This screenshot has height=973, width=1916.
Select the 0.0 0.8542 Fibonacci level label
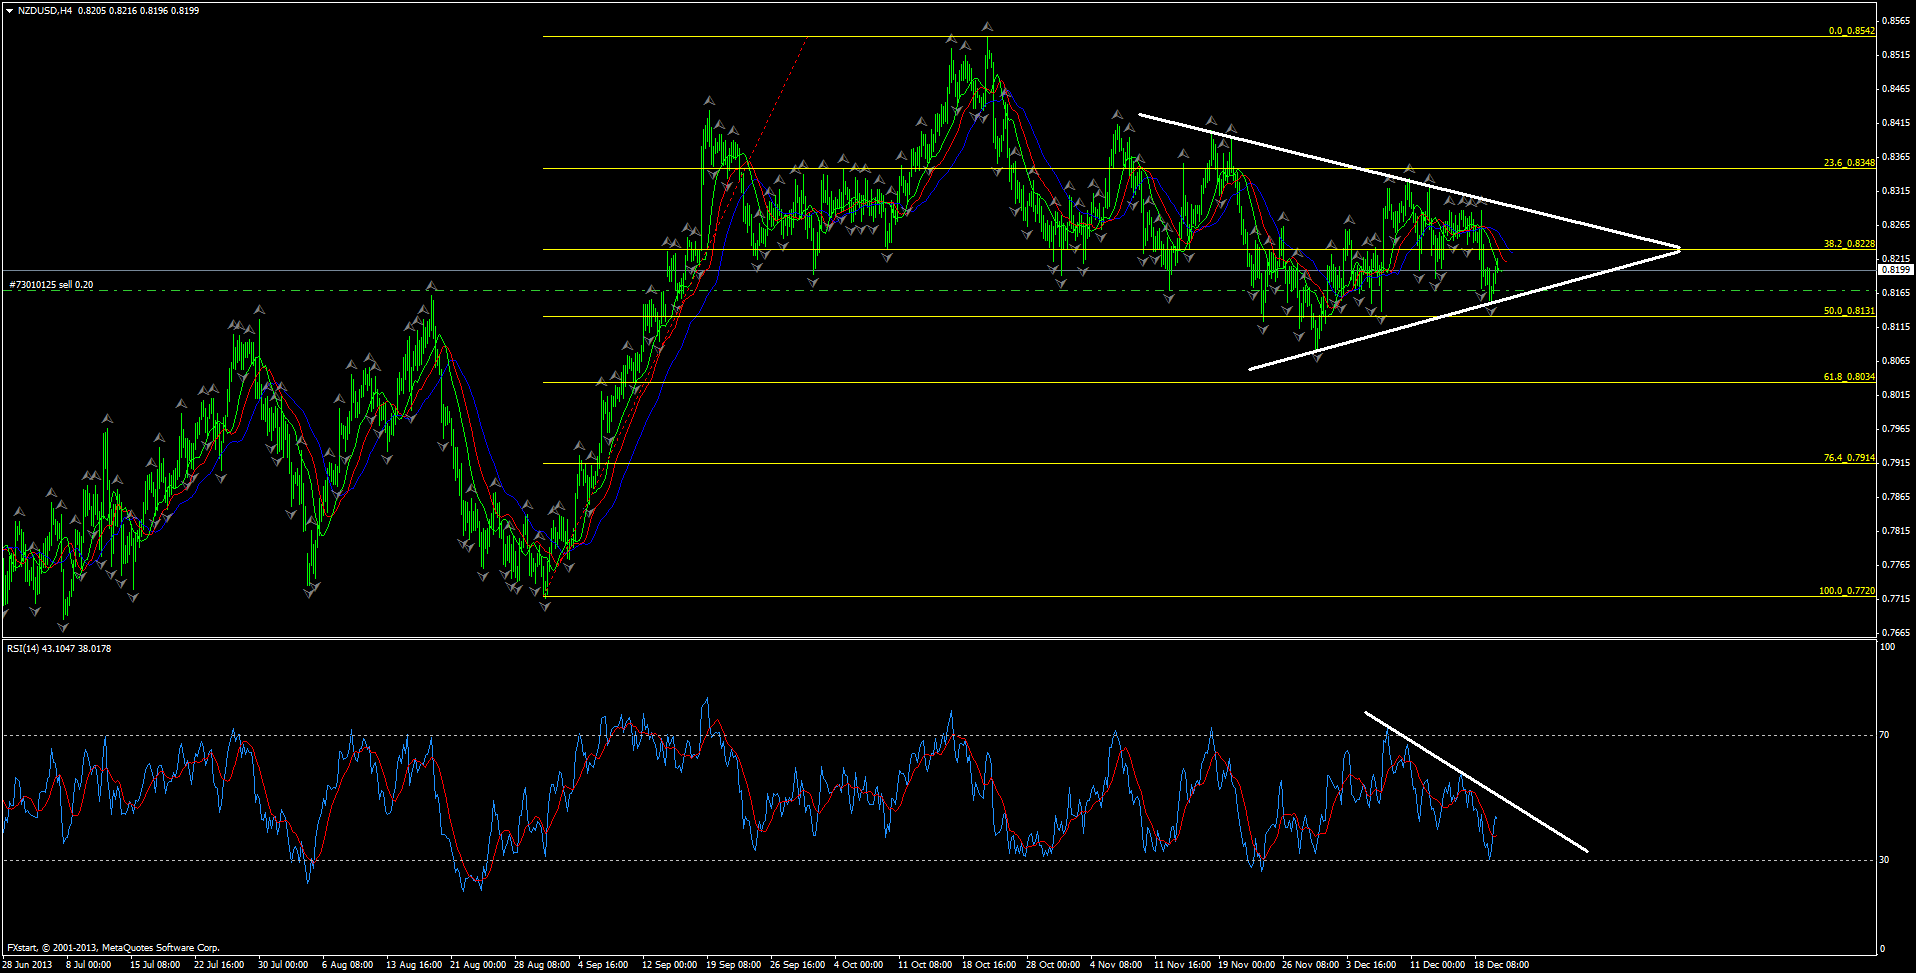pyautogui.click(x=1851, y=31)
